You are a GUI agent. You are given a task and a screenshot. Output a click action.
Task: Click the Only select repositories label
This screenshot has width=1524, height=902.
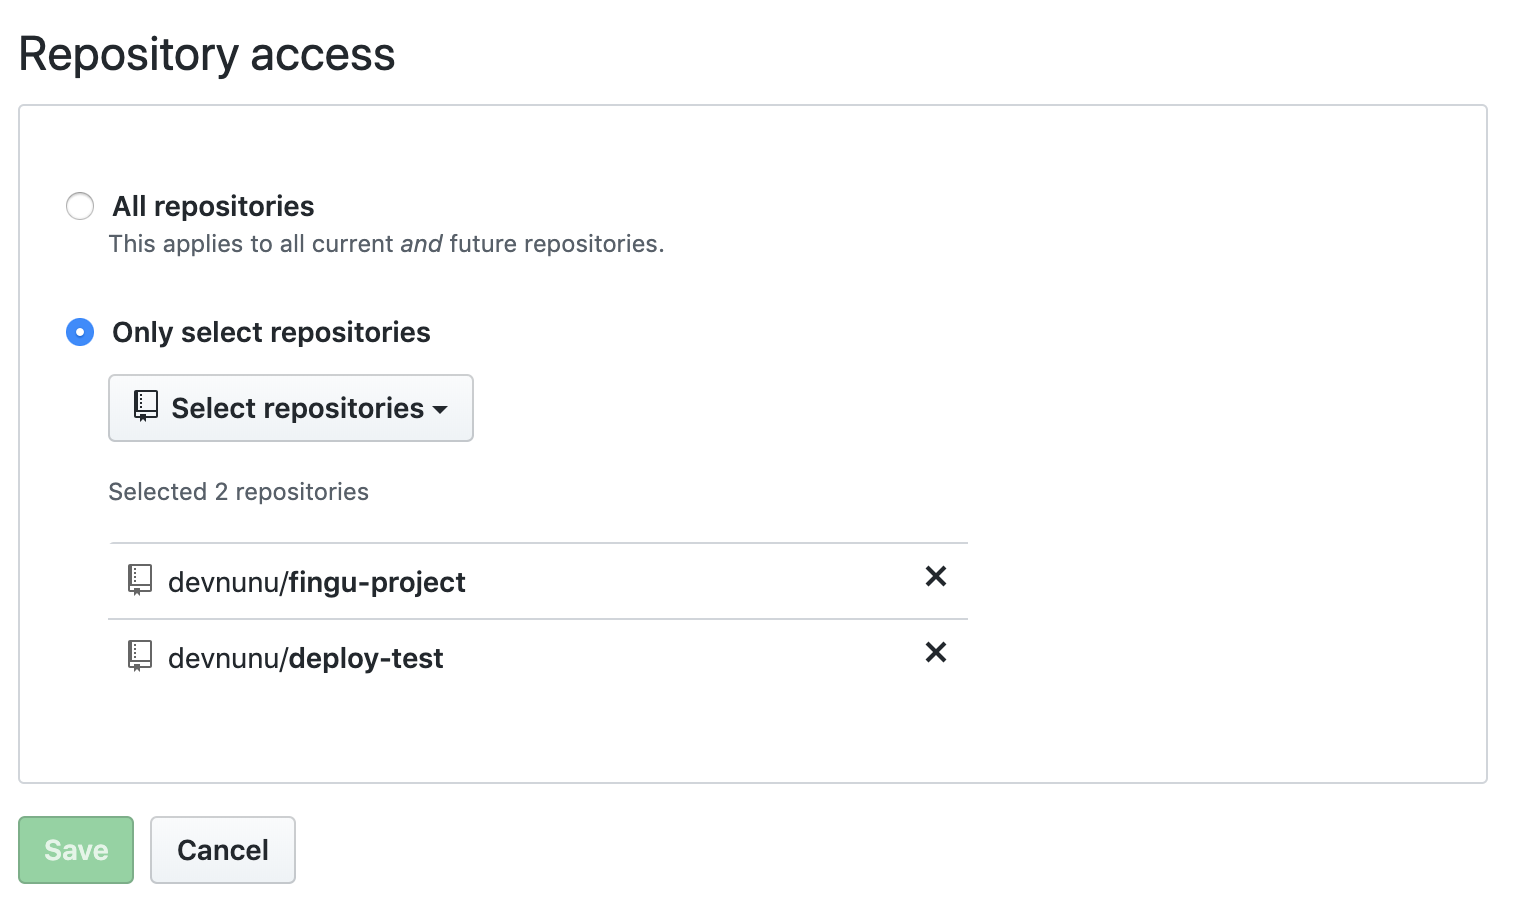coord(271,332)
